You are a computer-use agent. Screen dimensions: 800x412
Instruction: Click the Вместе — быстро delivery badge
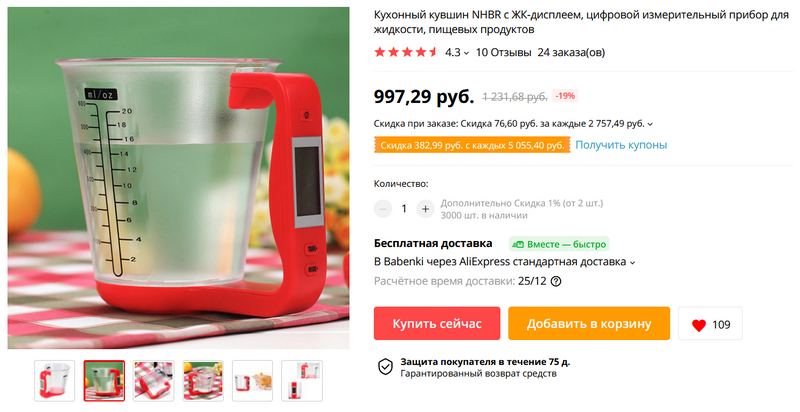coord(559,244)
